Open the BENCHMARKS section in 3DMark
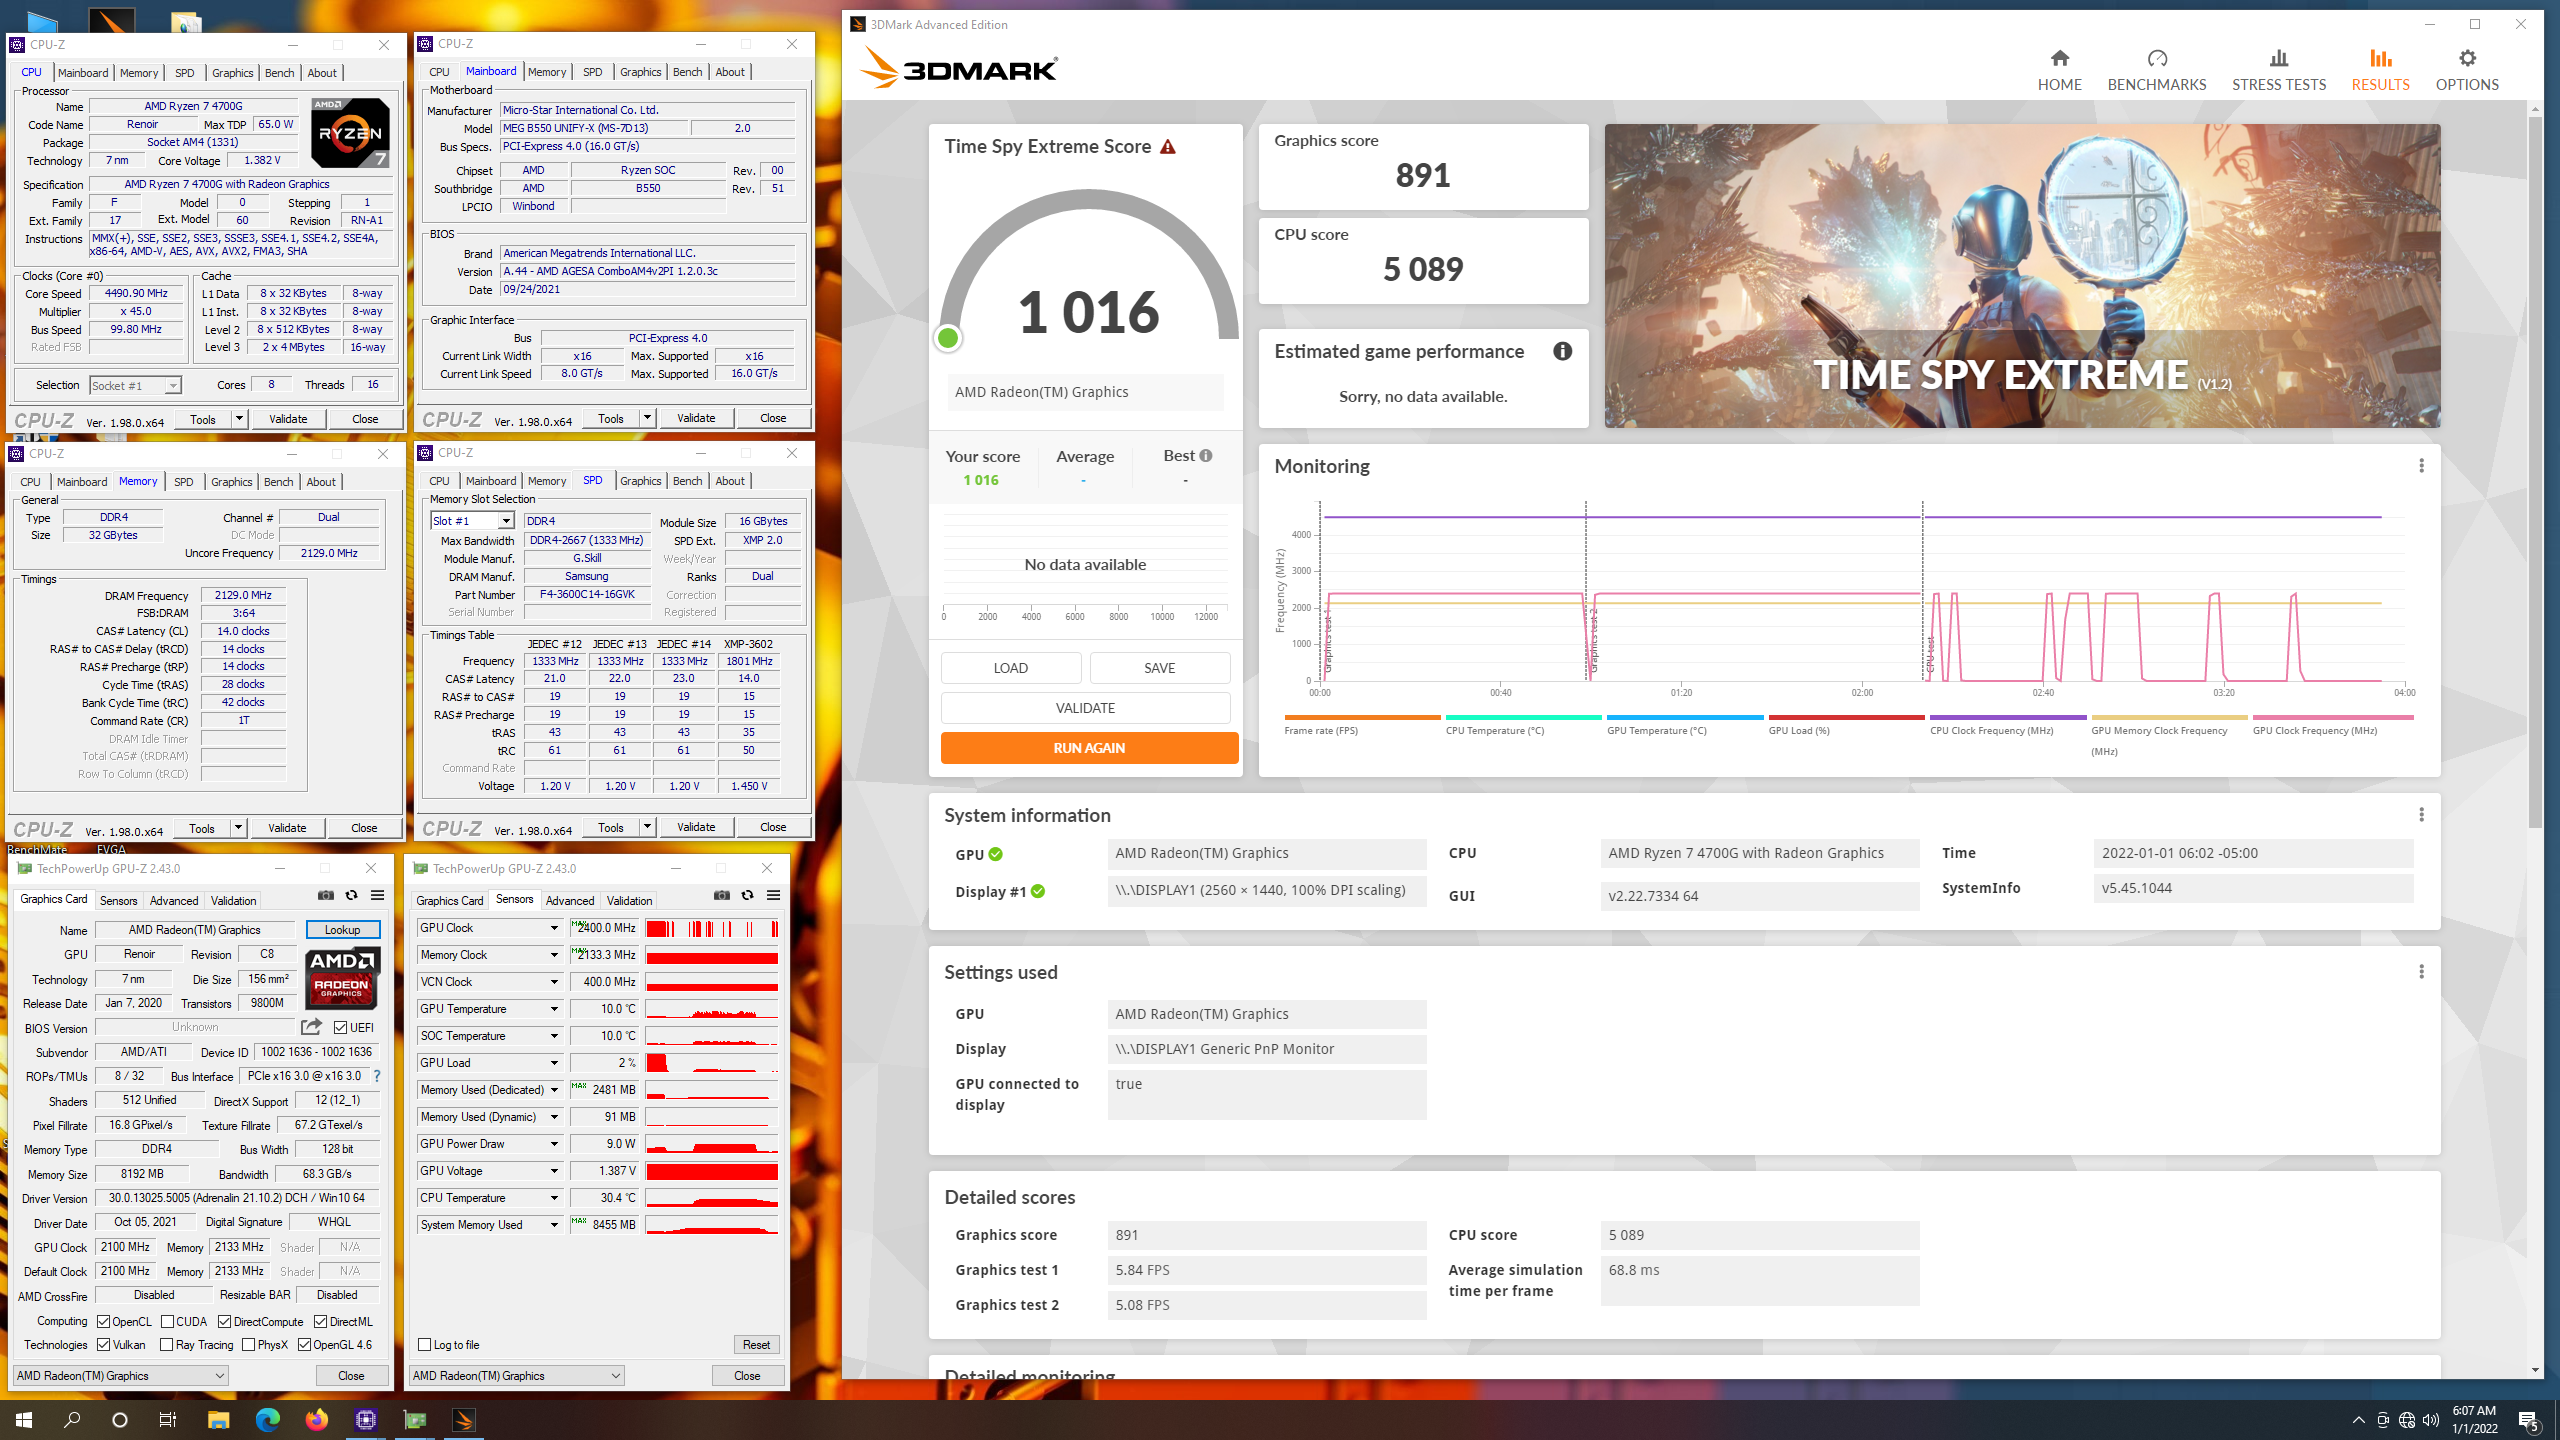This screenshot has height=1440, width=2560. pyautogui.click(x=2157, y=70)
